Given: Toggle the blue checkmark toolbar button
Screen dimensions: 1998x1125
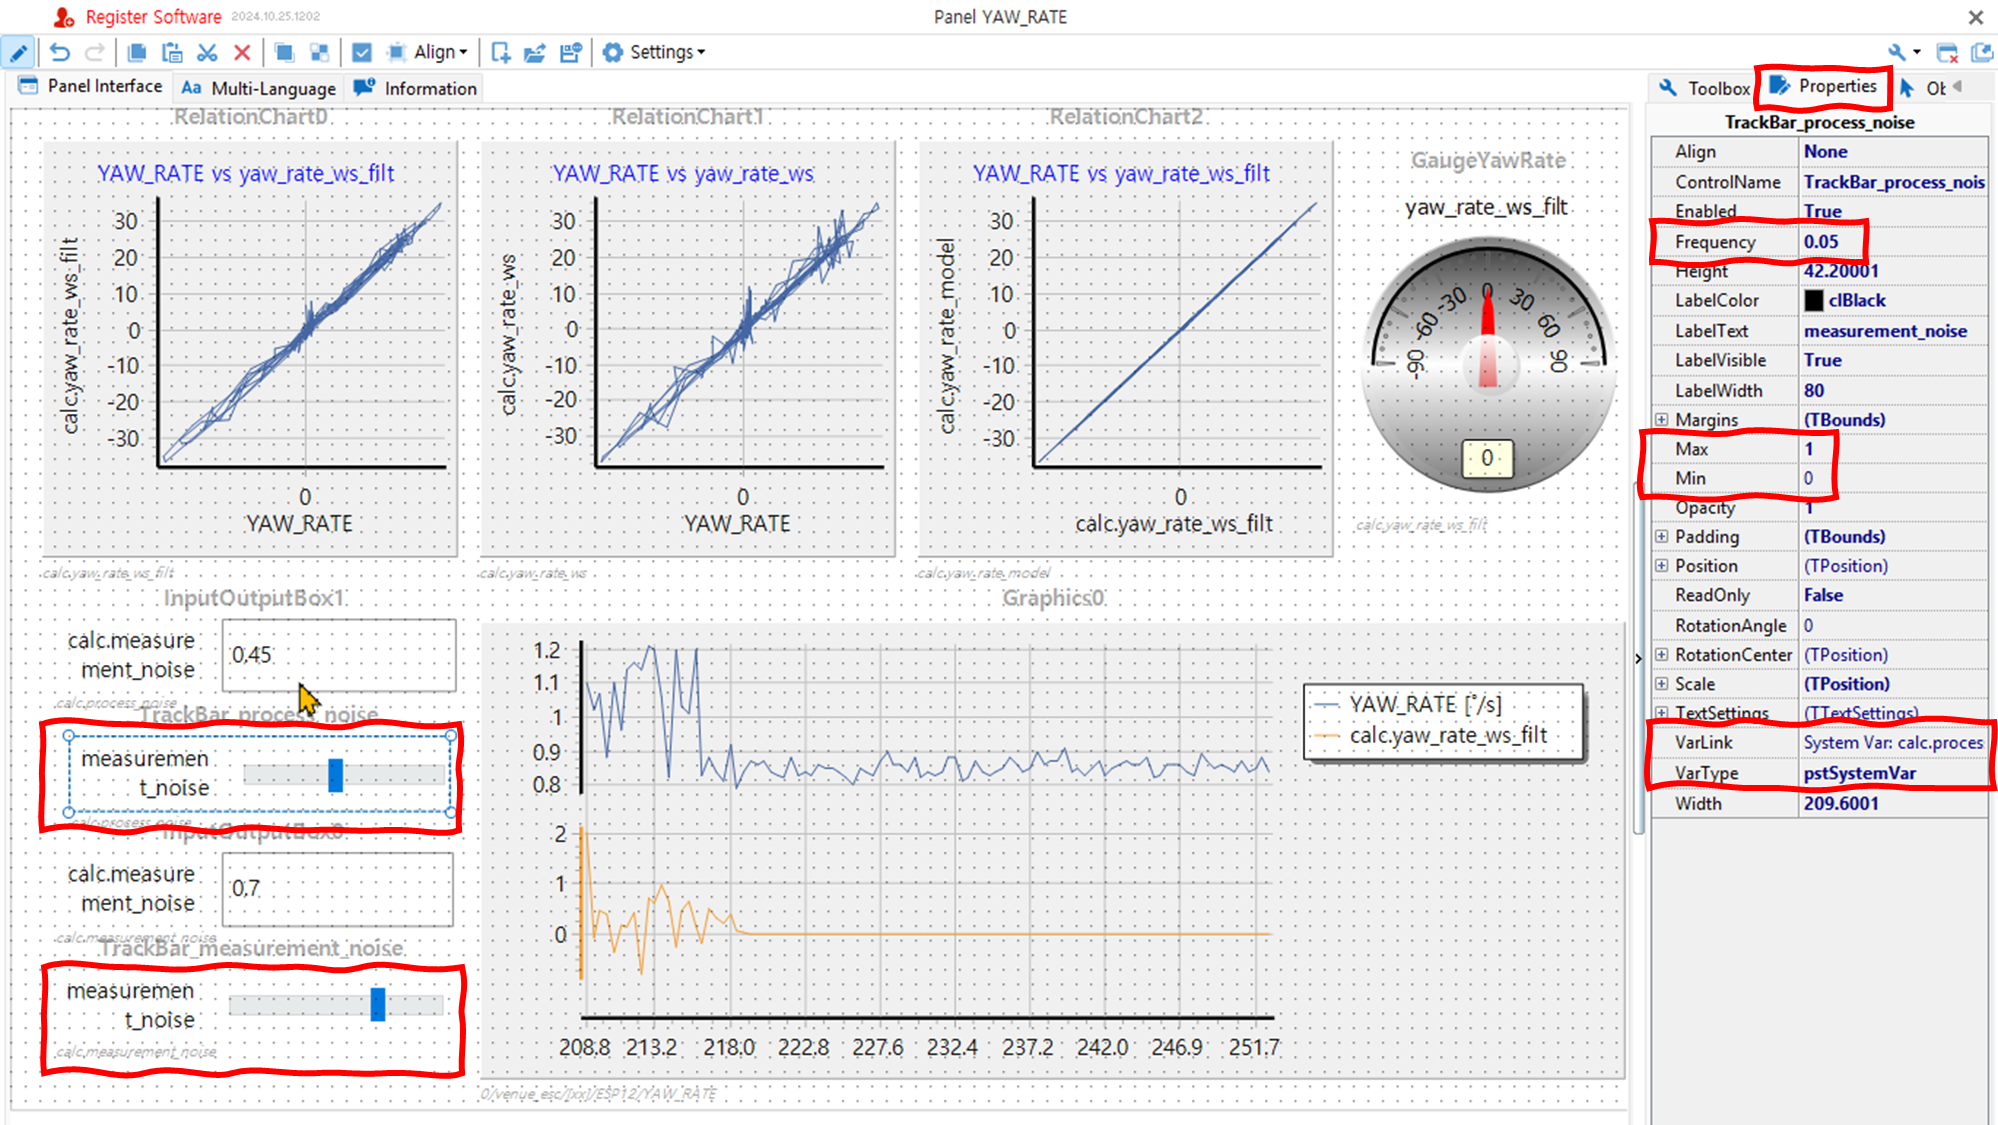Looking at the screenshot, I should (x=362, y=52).
